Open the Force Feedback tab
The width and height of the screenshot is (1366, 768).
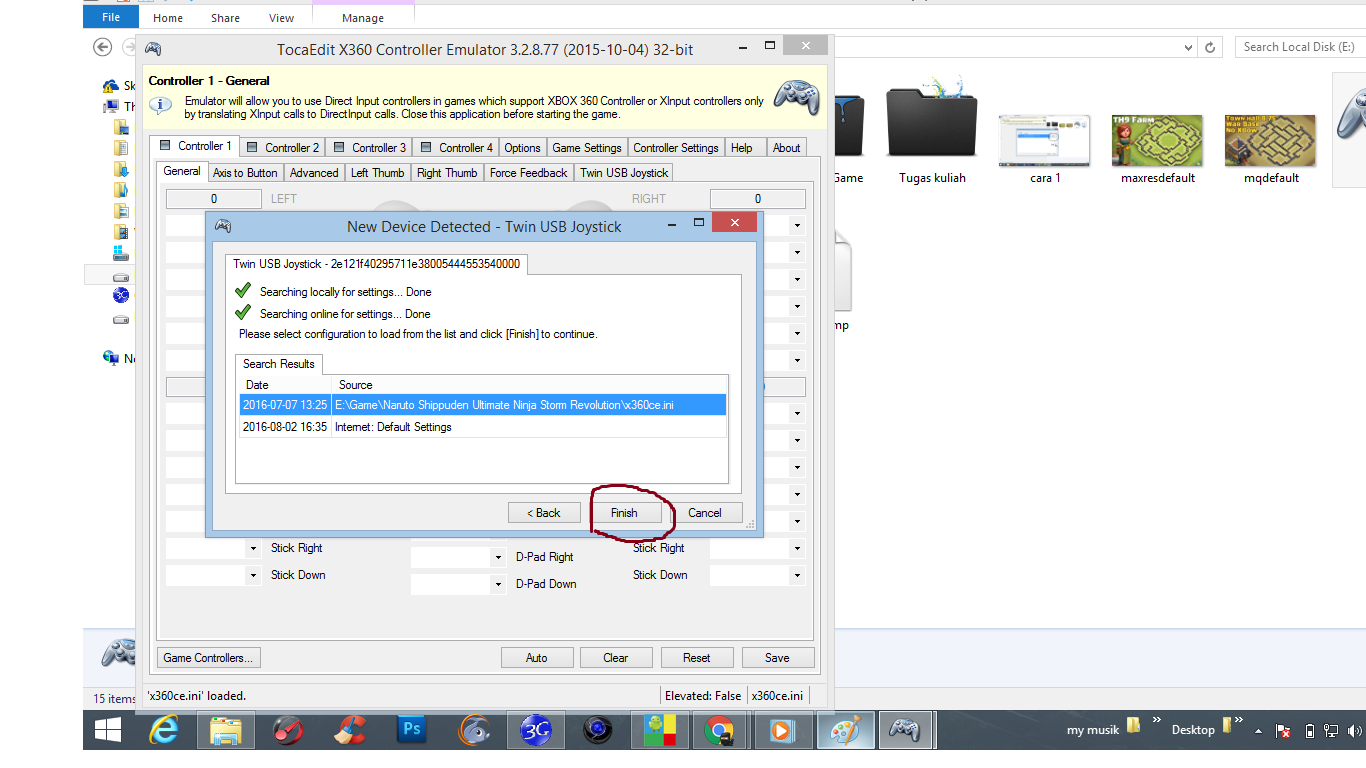pos(528,172)
